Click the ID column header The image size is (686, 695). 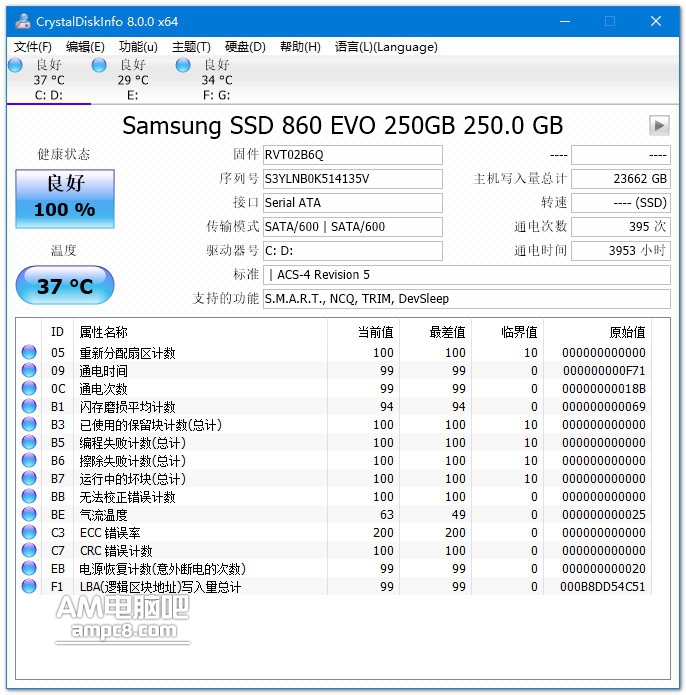tap(57, 332)
